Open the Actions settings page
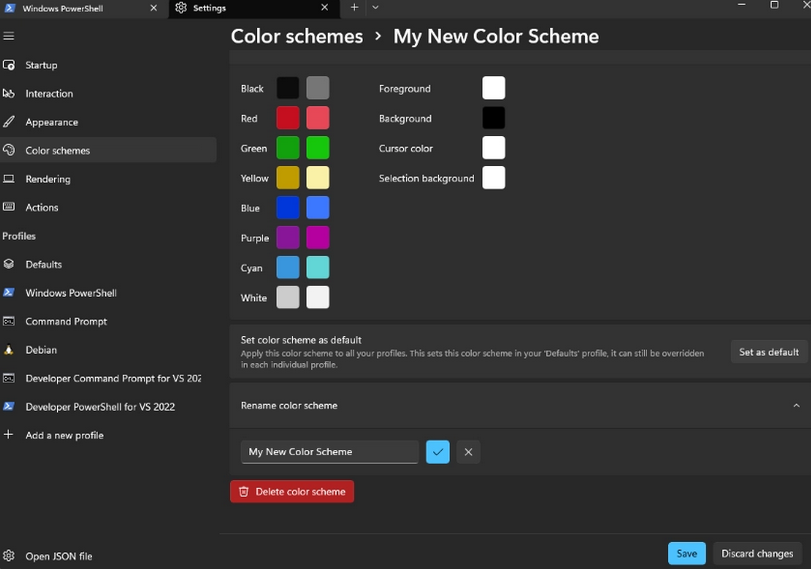811x569 pixels. tap(108, 207)
